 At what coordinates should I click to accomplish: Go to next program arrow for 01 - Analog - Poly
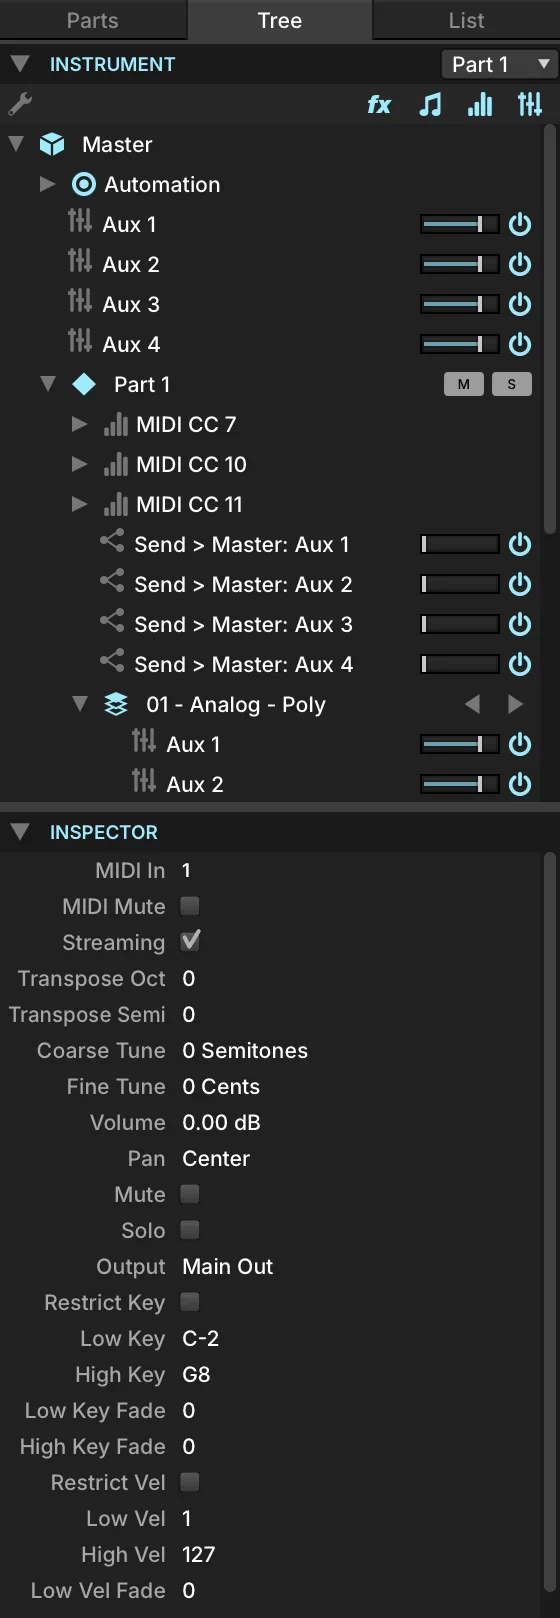coord(515,704)
